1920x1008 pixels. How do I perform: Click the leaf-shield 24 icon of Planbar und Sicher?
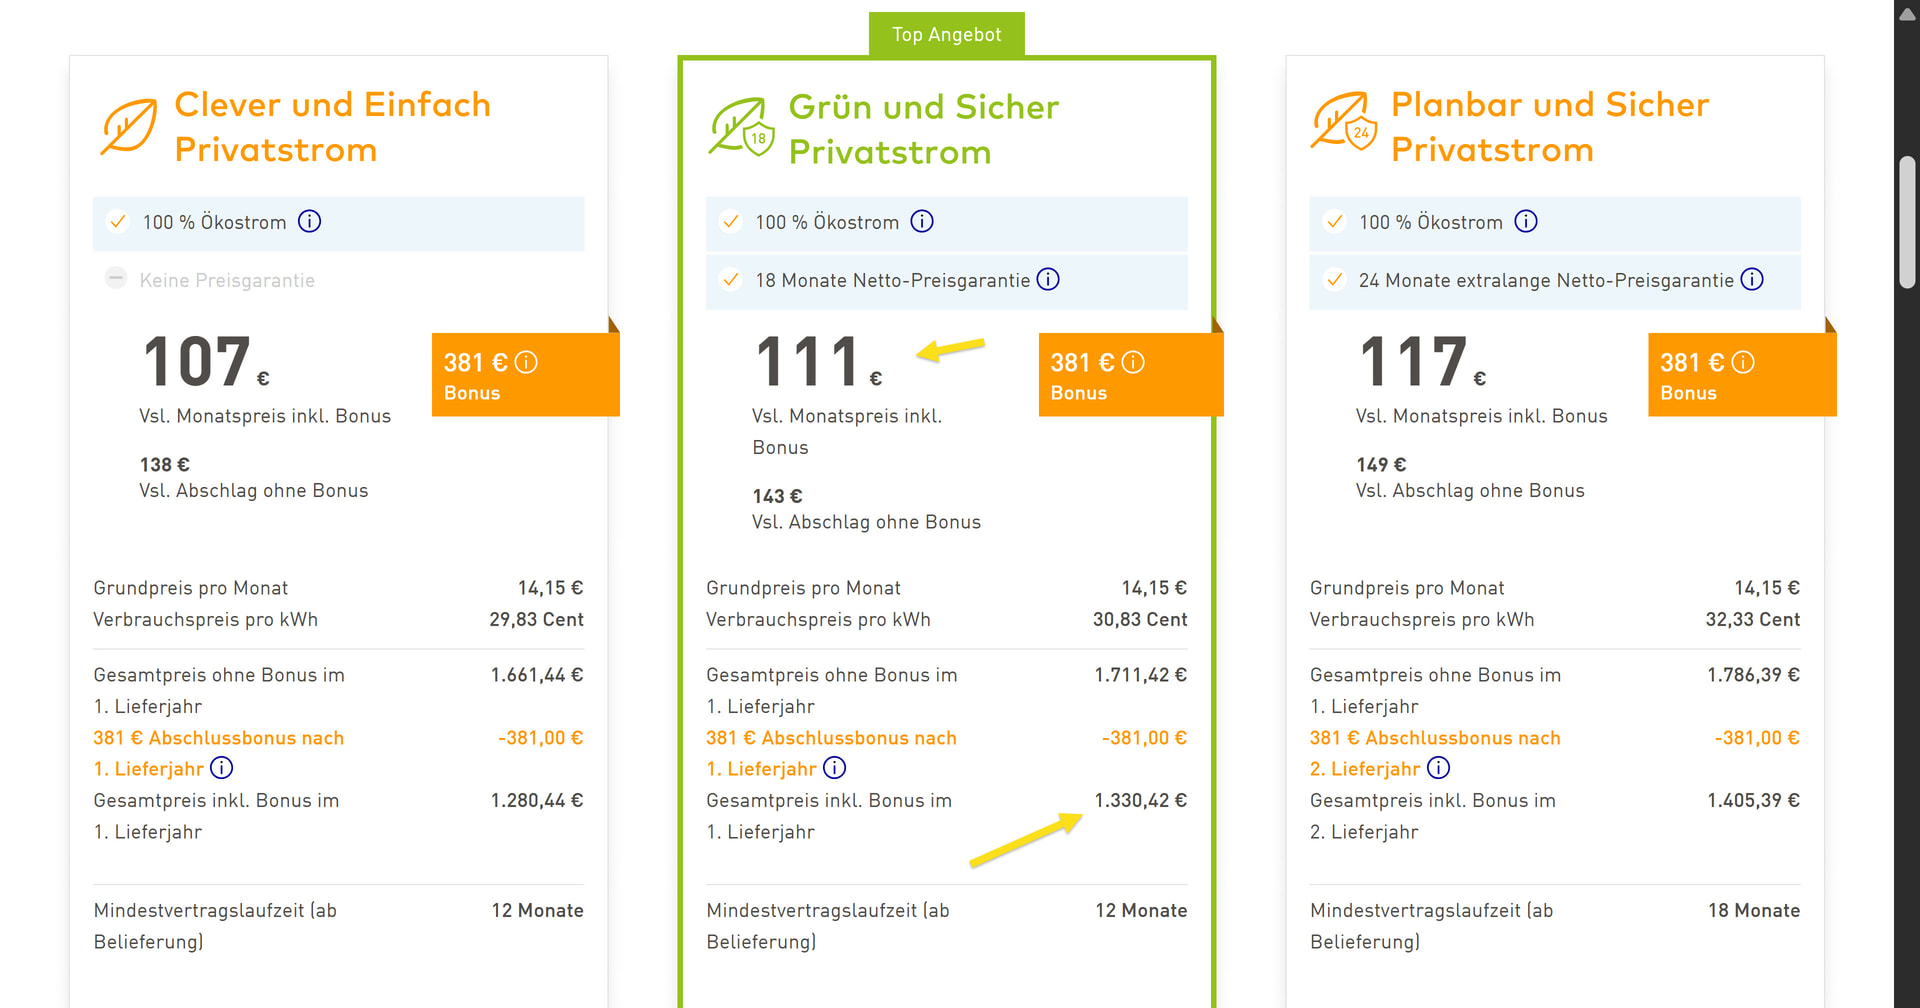click(x=1344, y=122)
